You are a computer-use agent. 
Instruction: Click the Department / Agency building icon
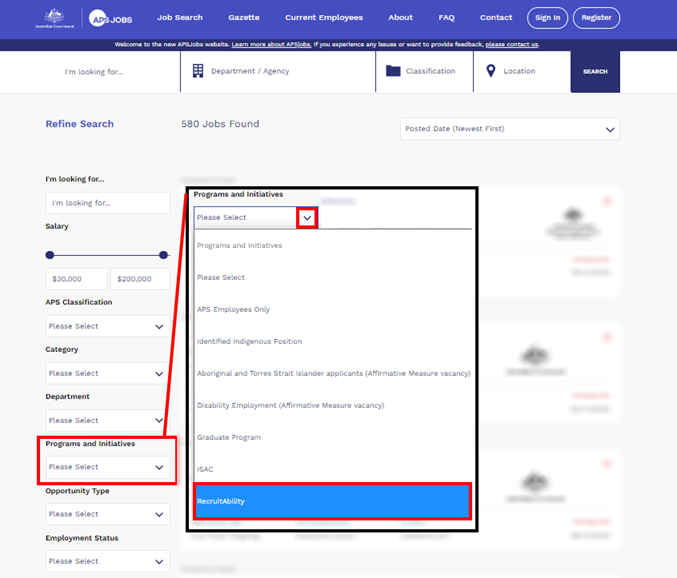click(x=198, y=71)
